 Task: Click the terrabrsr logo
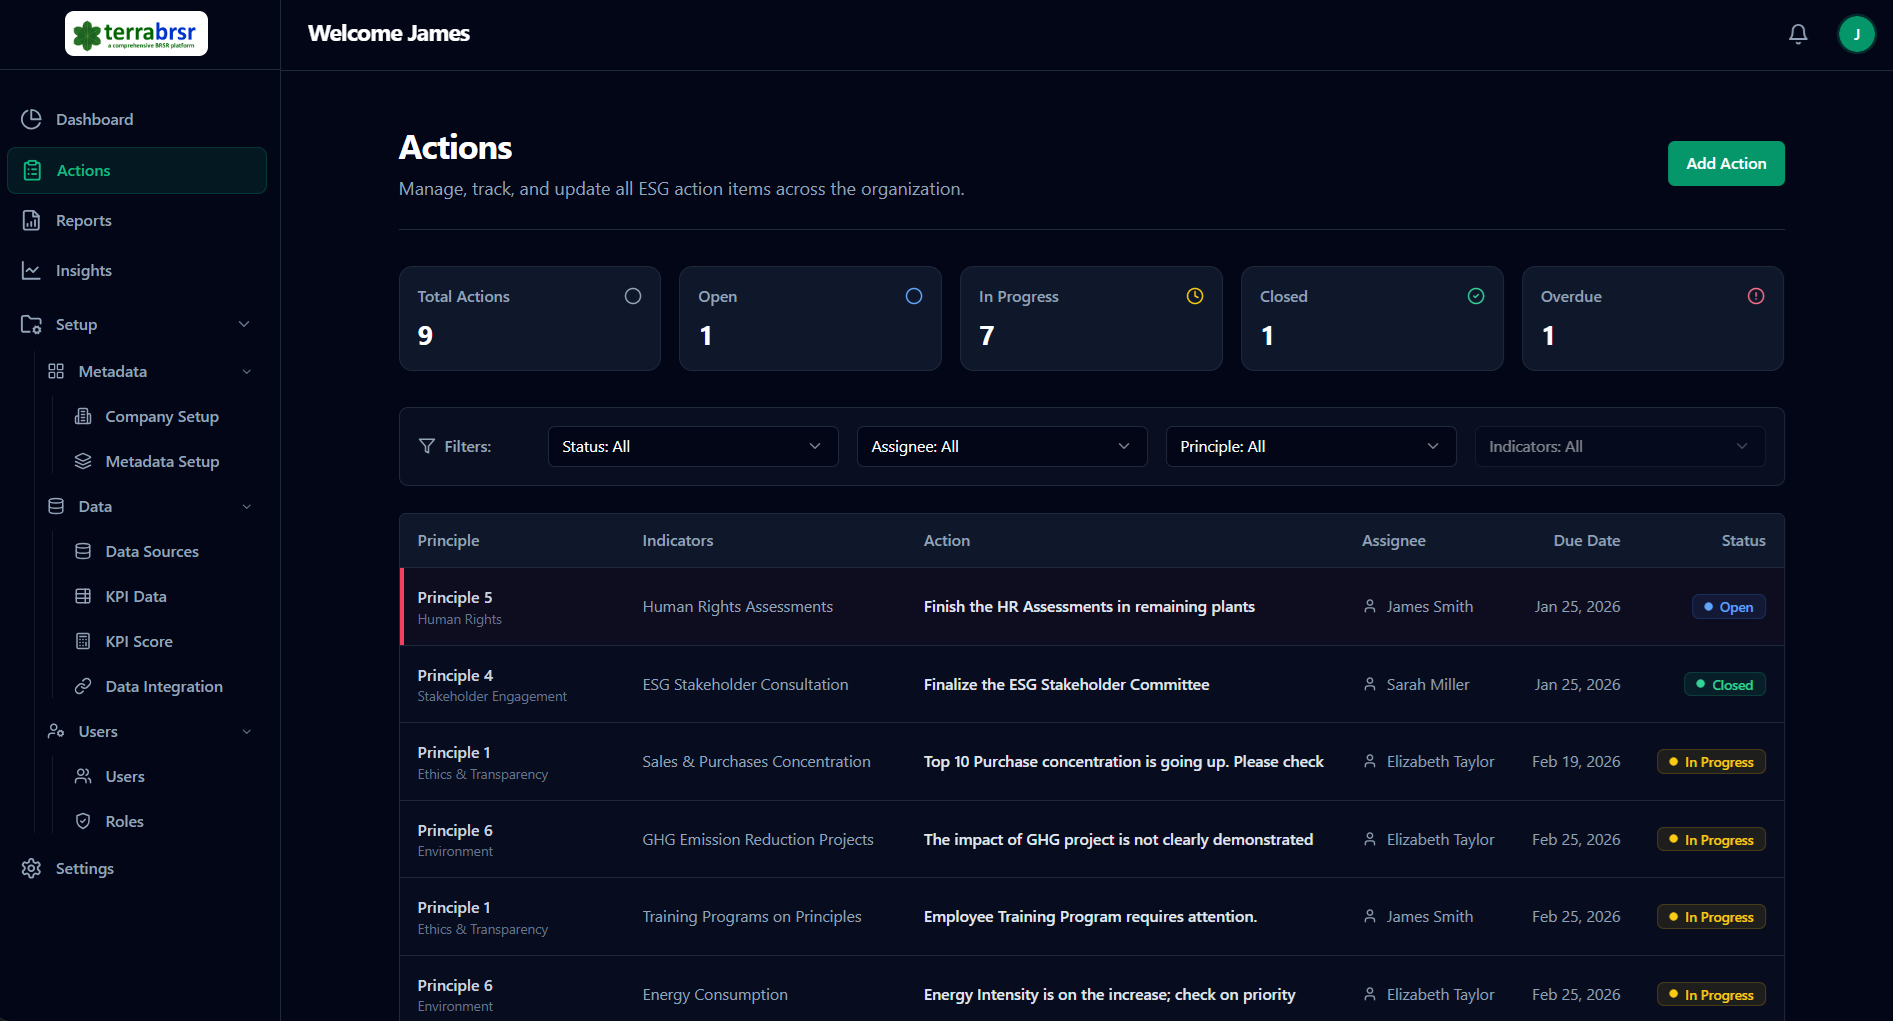click(x=136, y=34)
